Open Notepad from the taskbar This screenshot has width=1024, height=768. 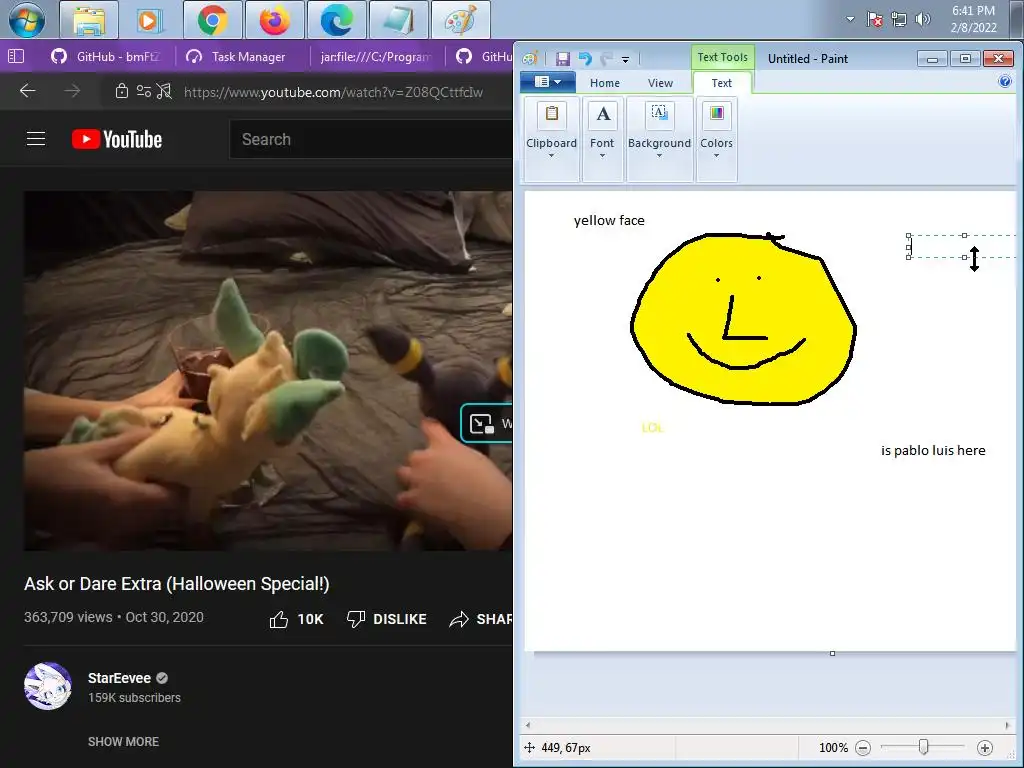coord(398,20)
